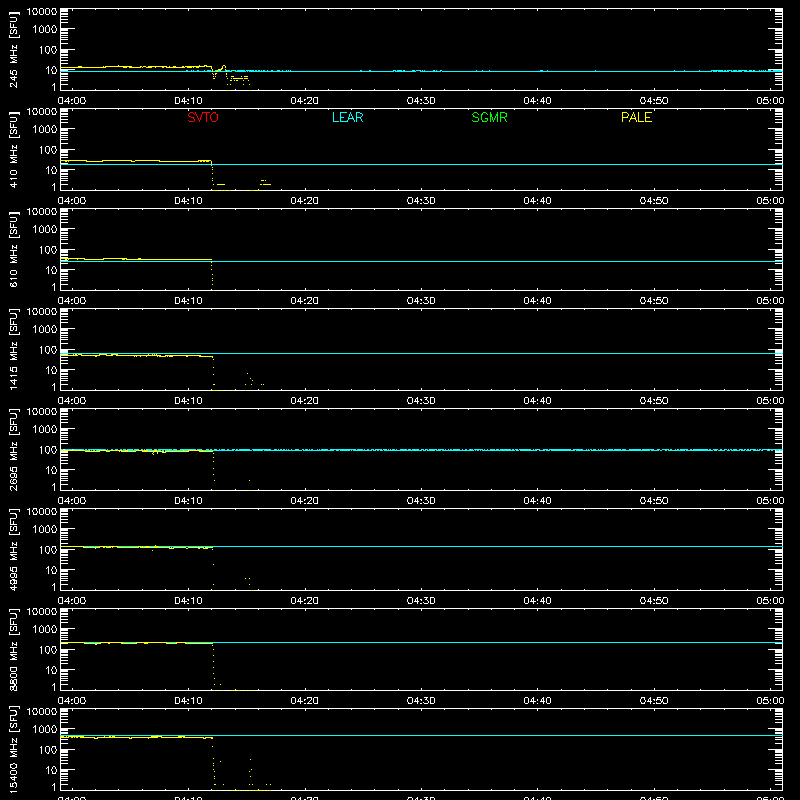
Task: Click the 1 y-axis label of 2695 MHz panel
Action: coord(54,487)
